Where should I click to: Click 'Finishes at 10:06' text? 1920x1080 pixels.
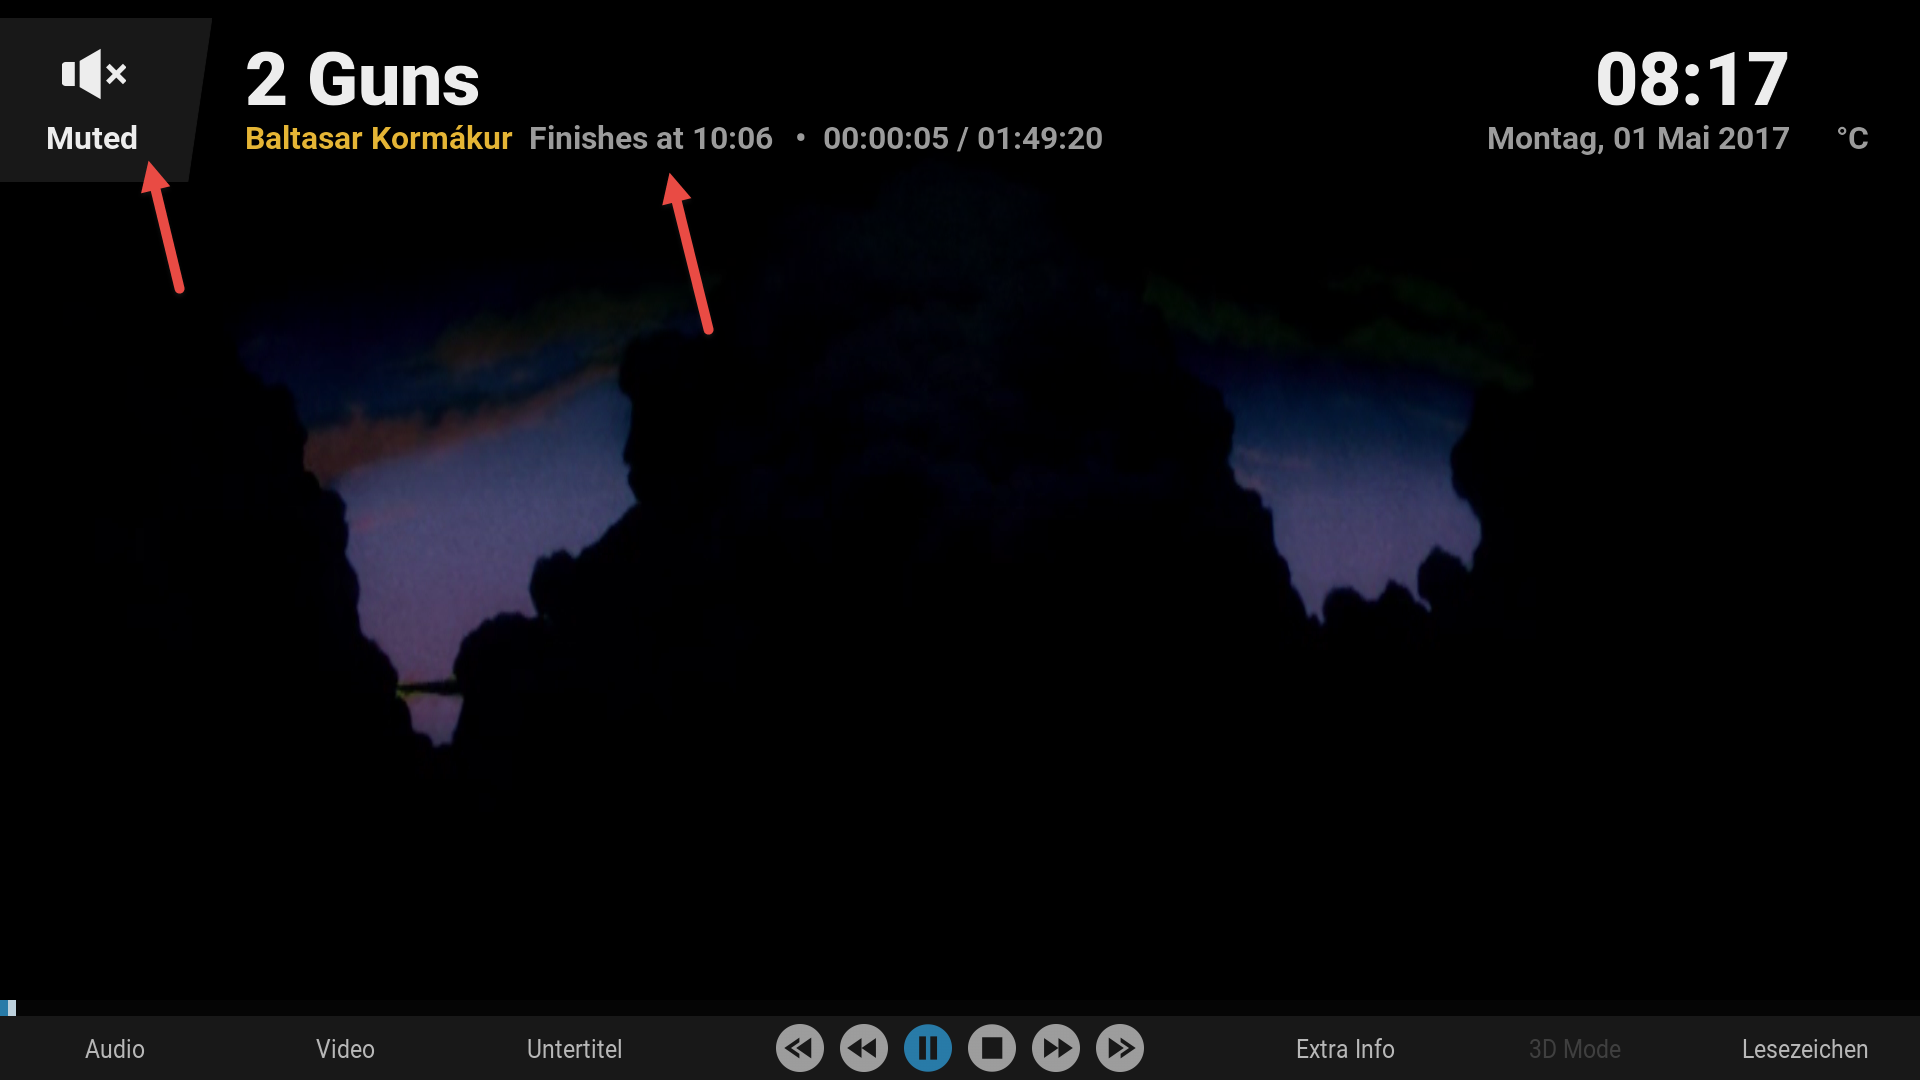(x=651, y=138)
